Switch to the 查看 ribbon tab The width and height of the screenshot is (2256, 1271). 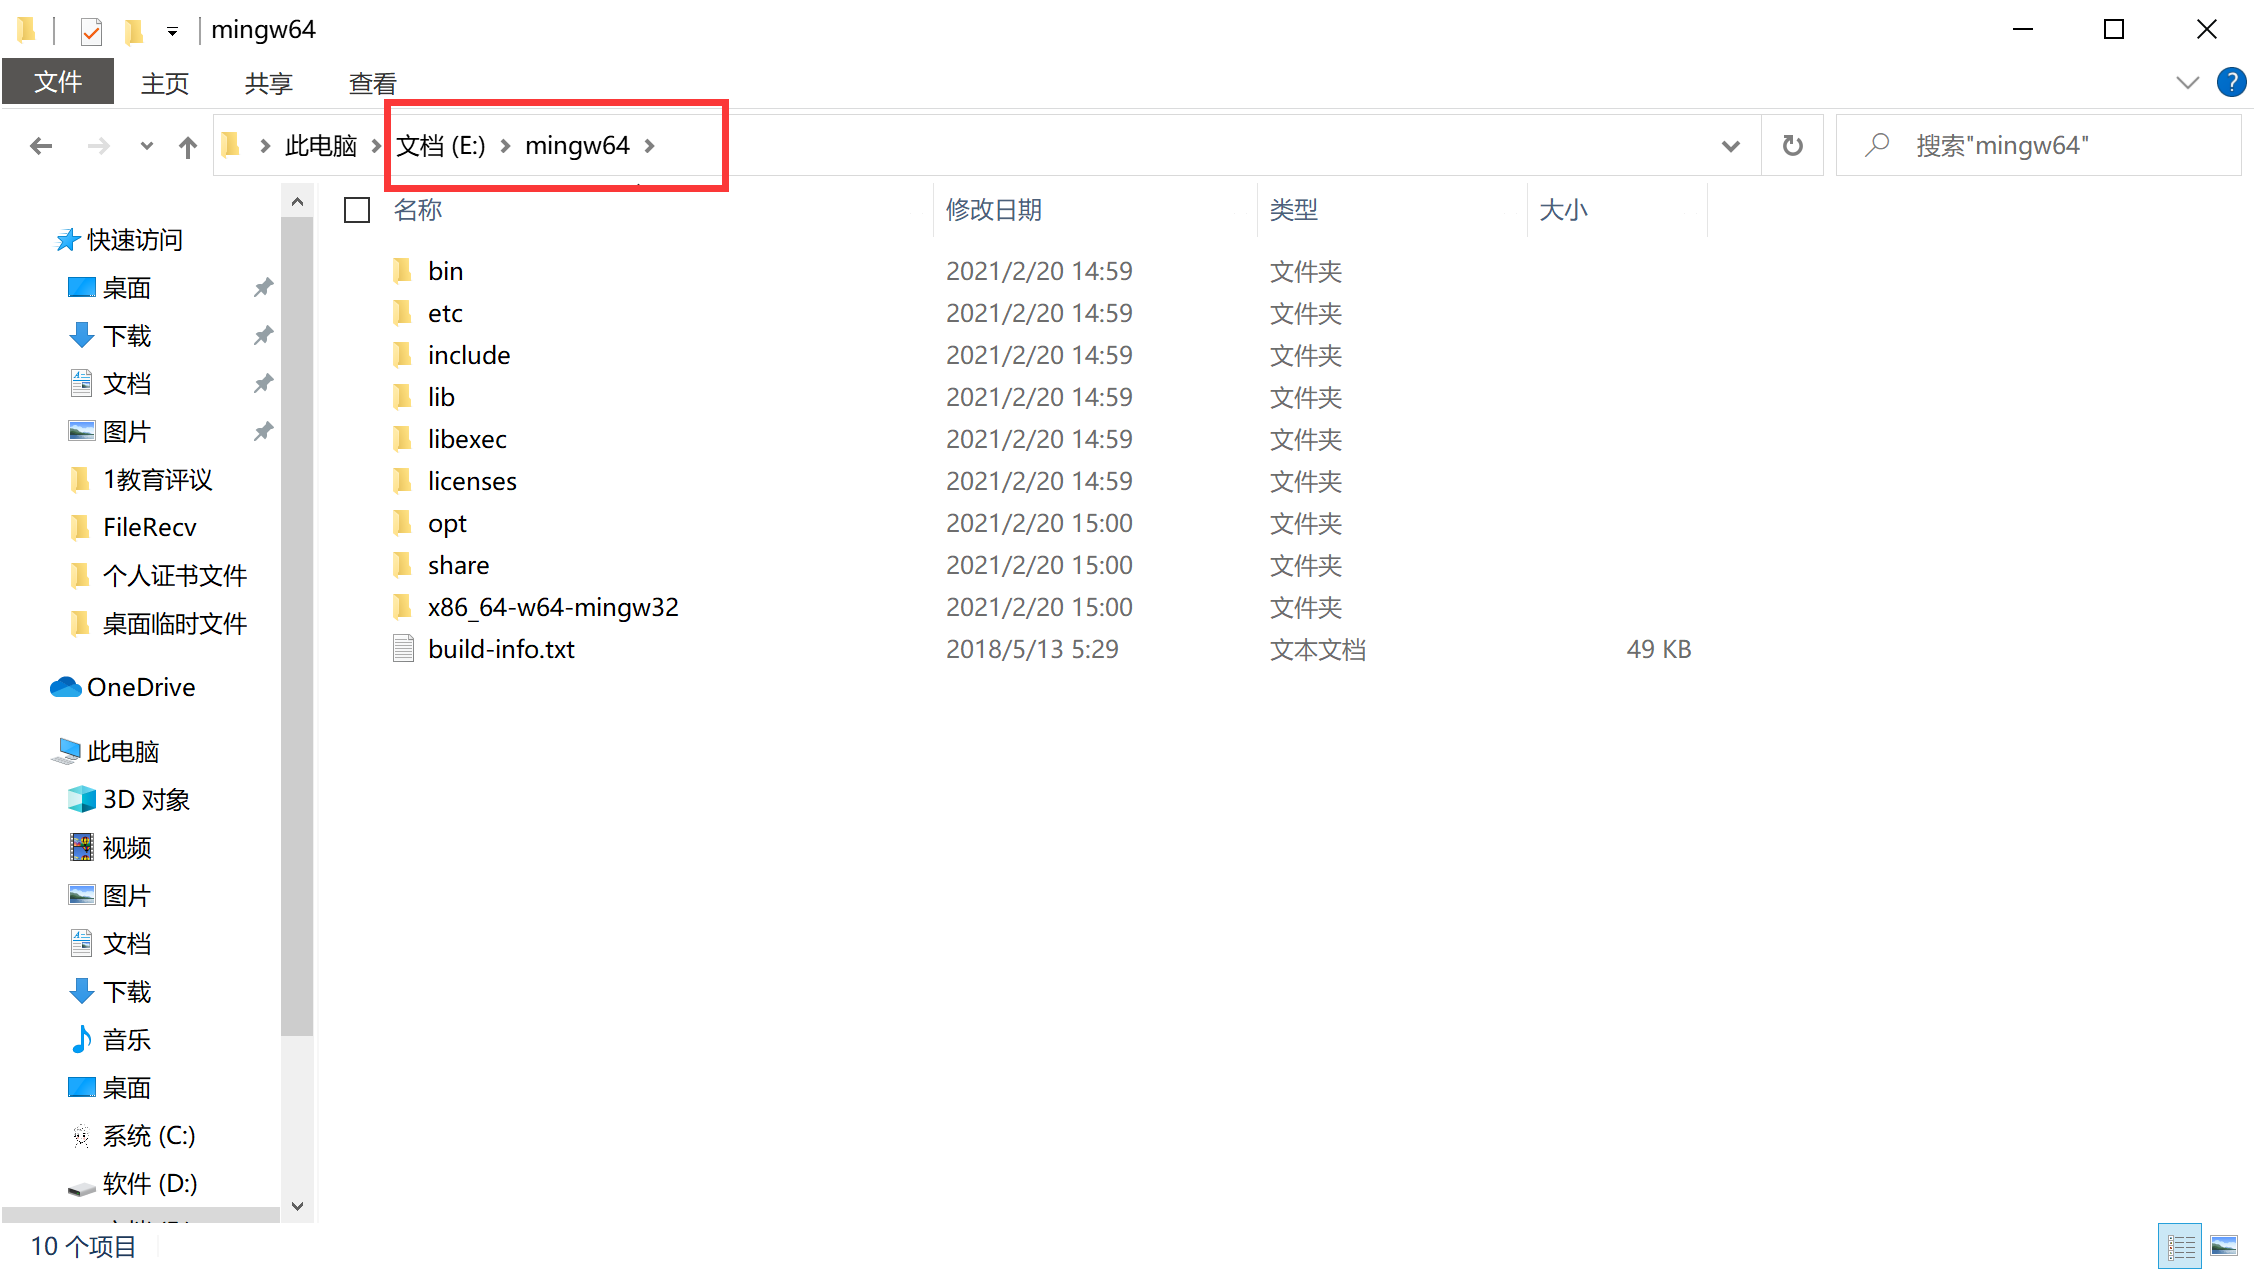pos(372,83)
